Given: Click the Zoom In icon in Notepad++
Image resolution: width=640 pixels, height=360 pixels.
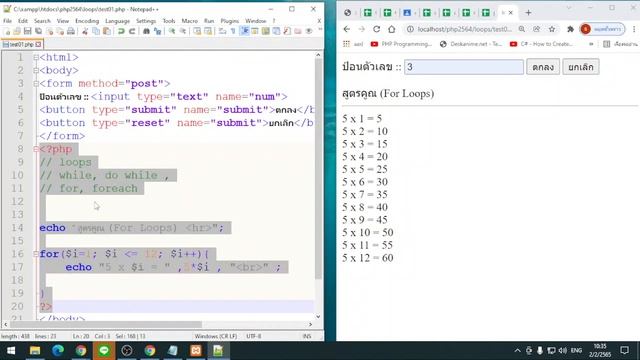Looking at the screenshot, I should (x=172, y=31).
